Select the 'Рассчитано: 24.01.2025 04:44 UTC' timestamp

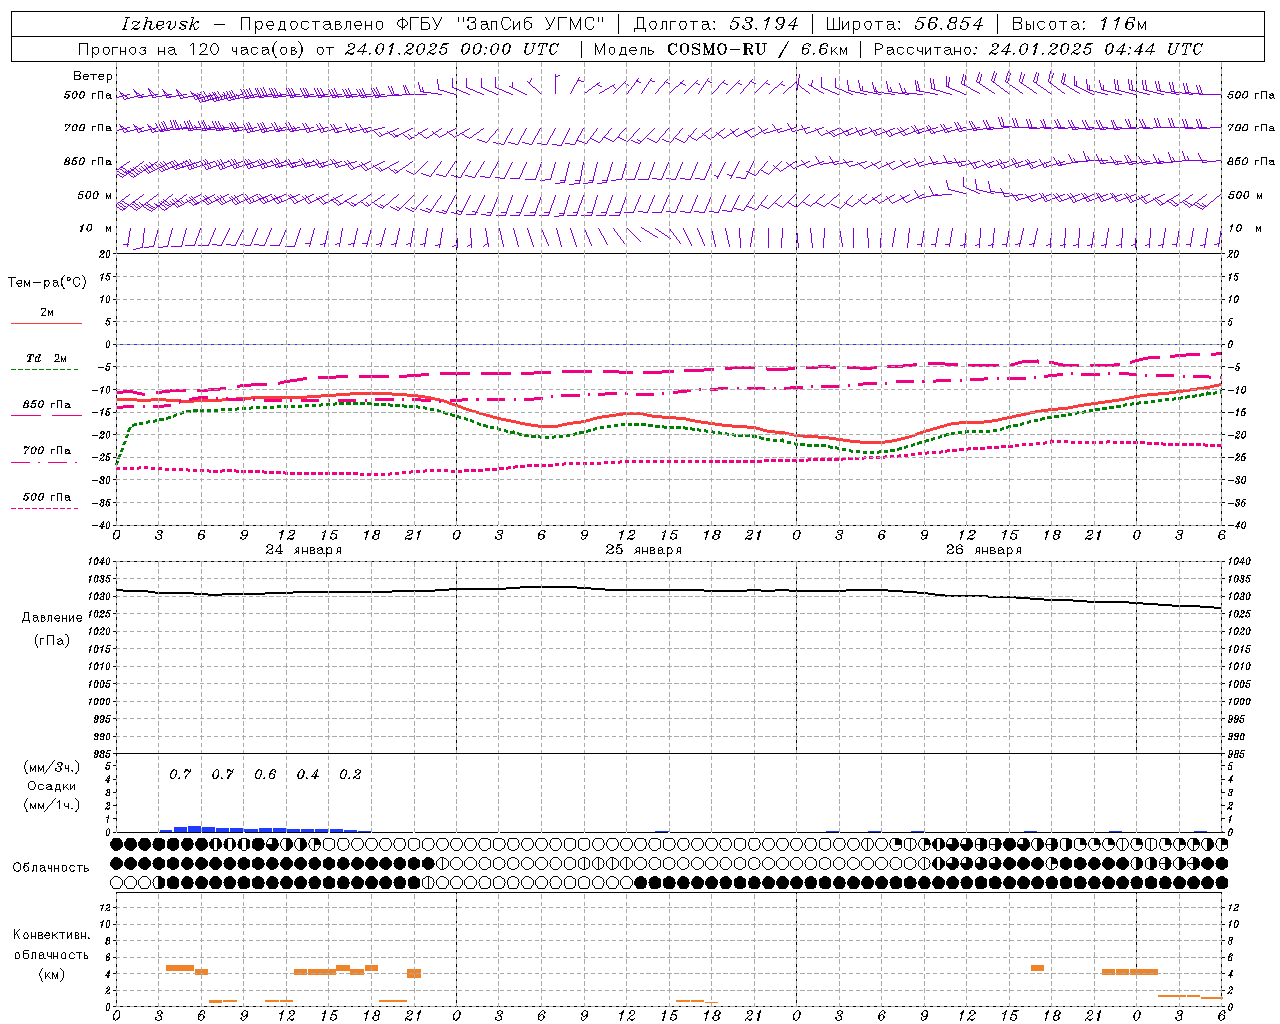point(1038,49)
